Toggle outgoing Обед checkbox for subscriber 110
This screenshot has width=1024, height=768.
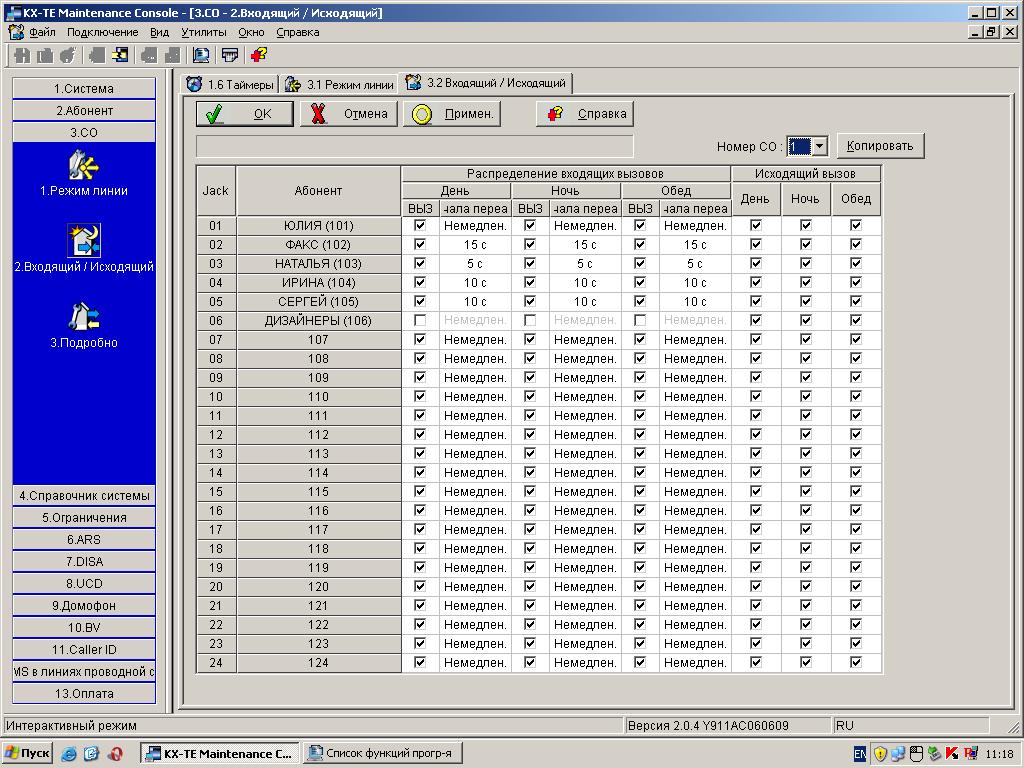(856, 396)
